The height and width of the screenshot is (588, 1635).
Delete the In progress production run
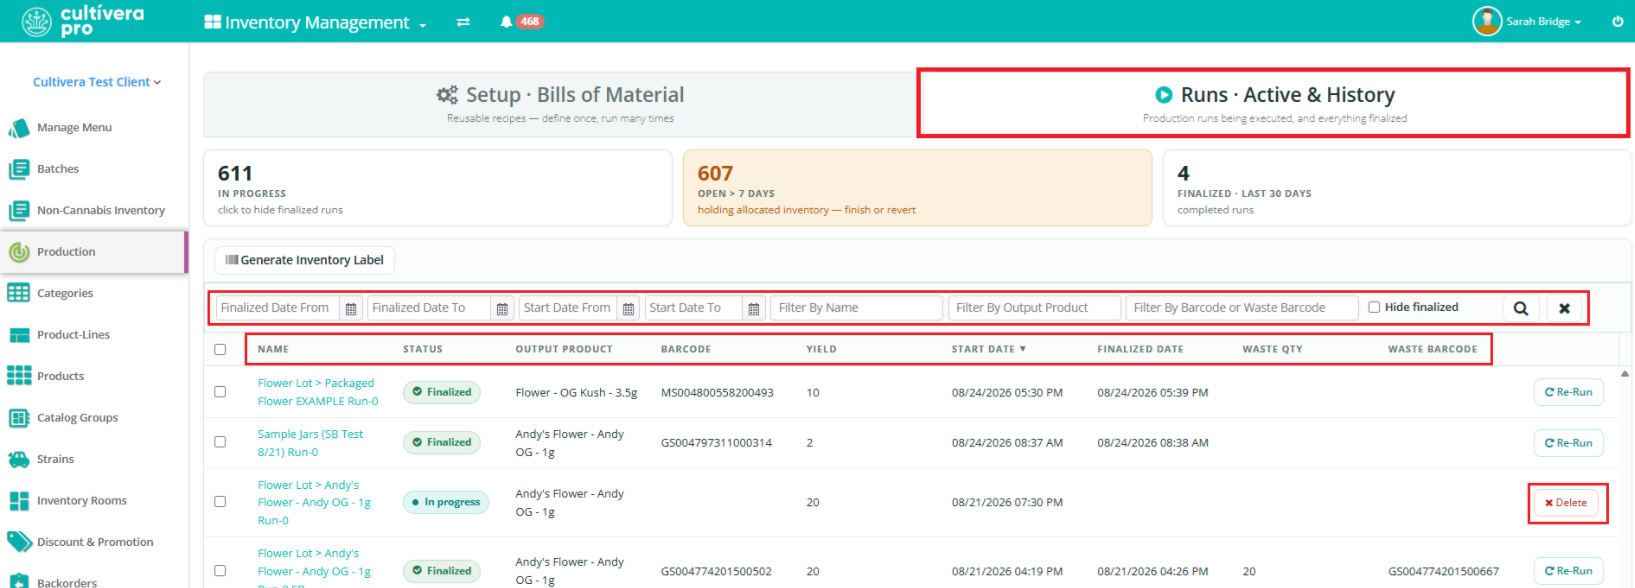tap(1566, 503)
